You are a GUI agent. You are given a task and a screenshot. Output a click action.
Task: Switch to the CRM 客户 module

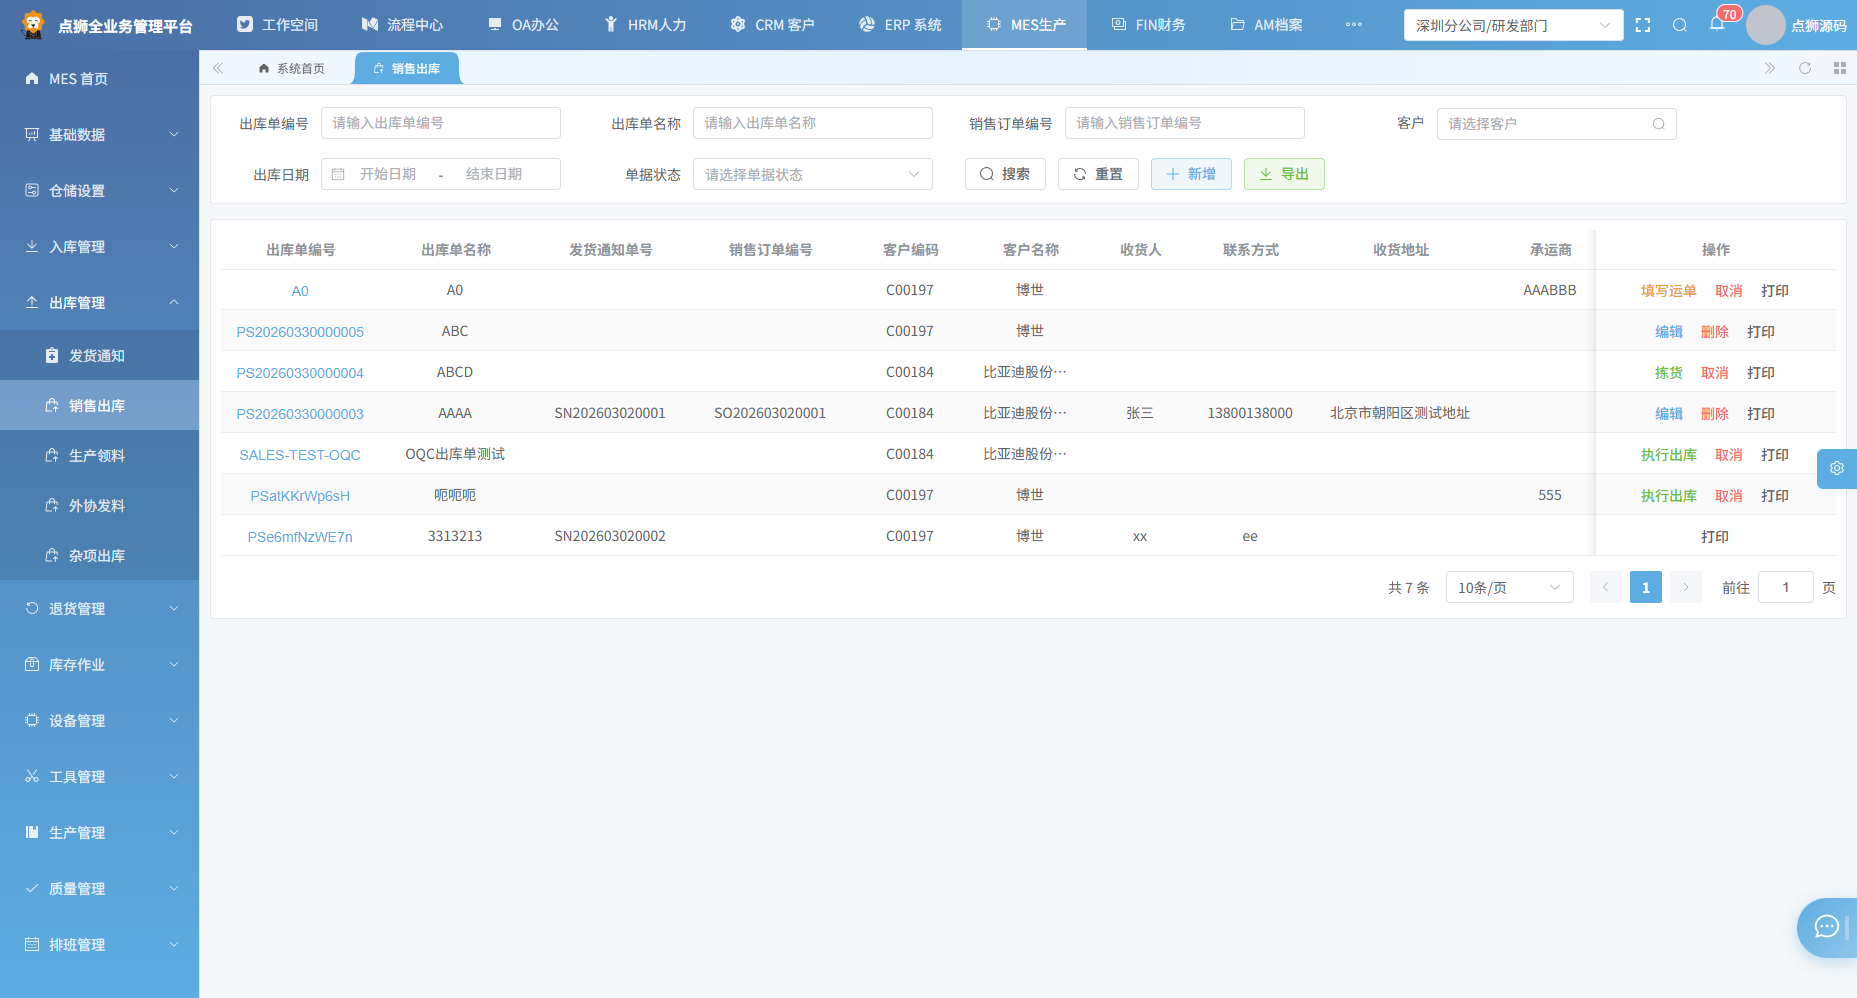(x=772, y=25)
